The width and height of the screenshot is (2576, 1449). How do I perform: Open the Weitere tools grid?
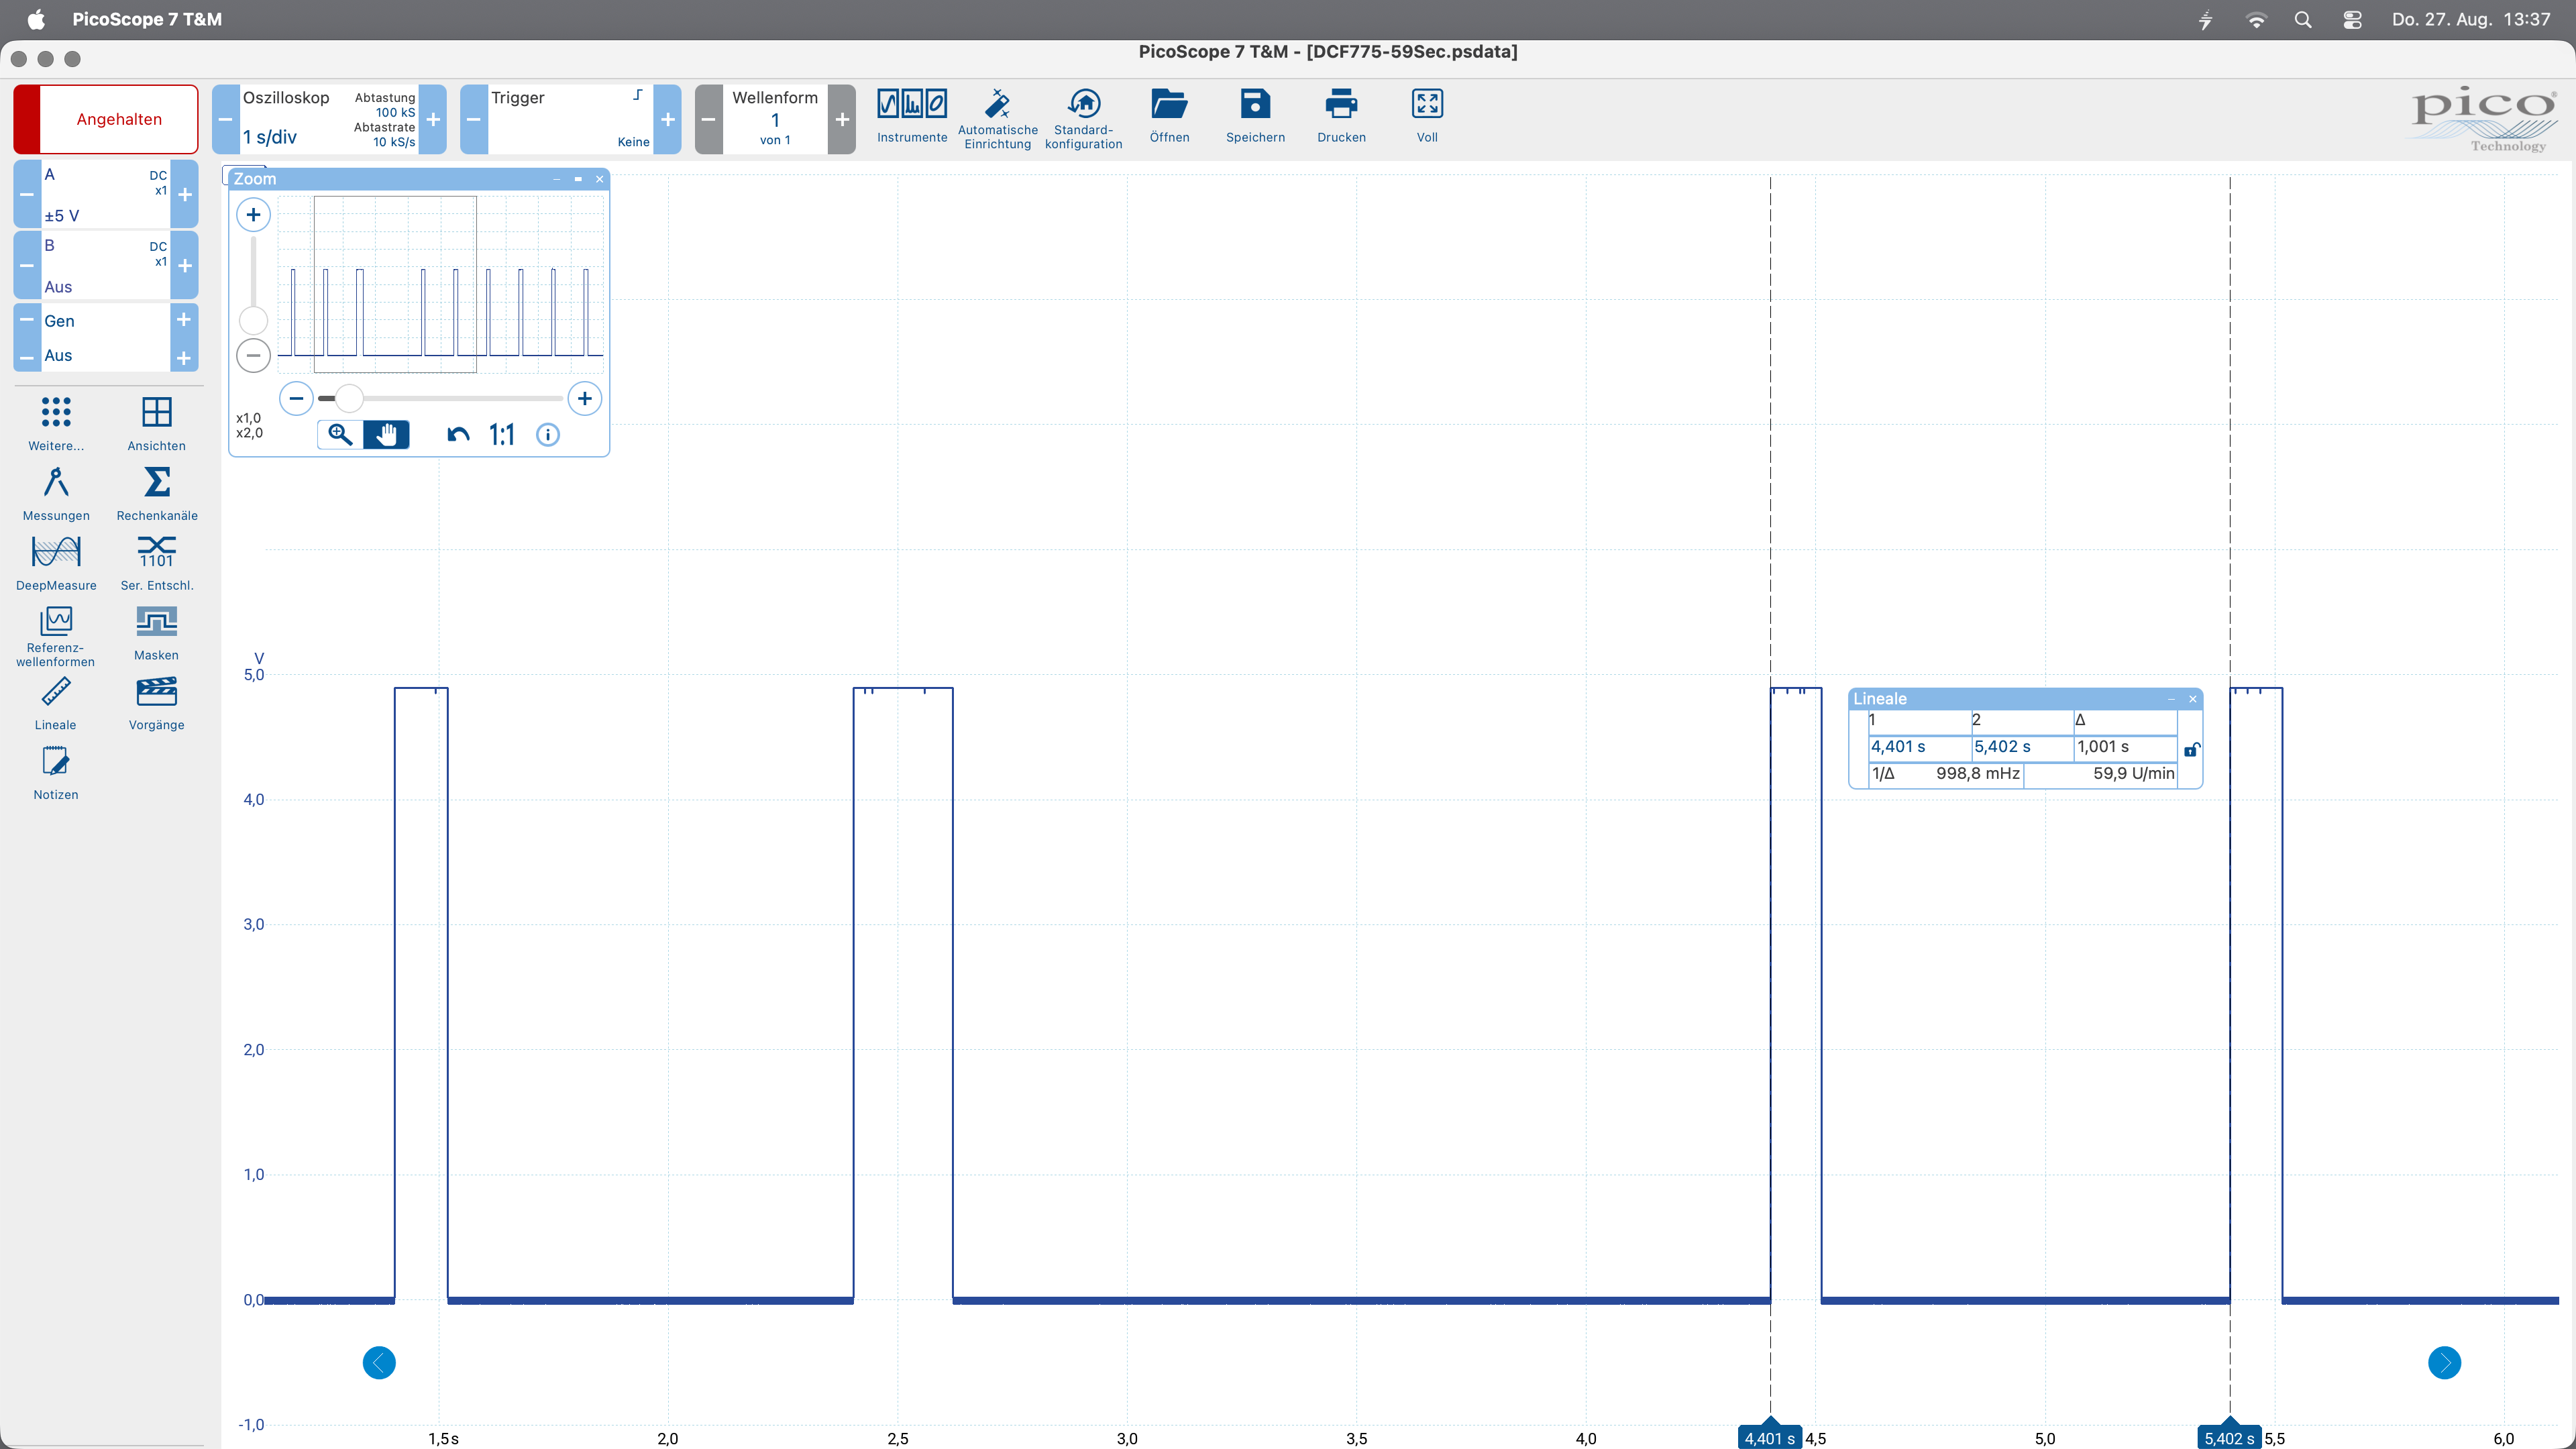click(x=56, y=424)
